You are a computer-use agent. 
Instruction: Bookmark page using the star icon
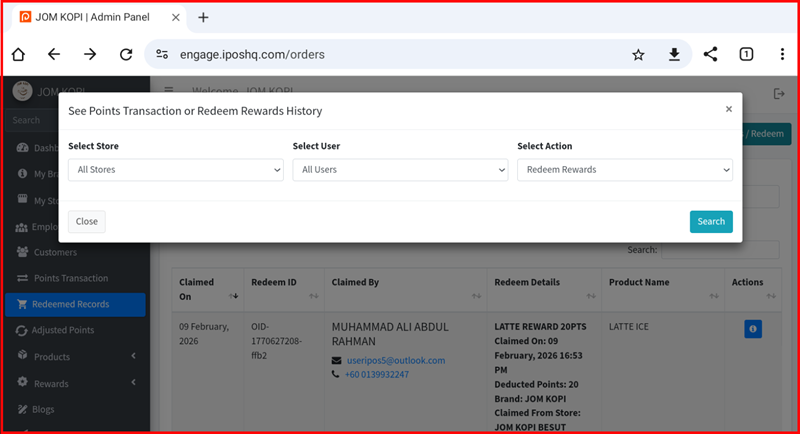click(x=638, y=55)
